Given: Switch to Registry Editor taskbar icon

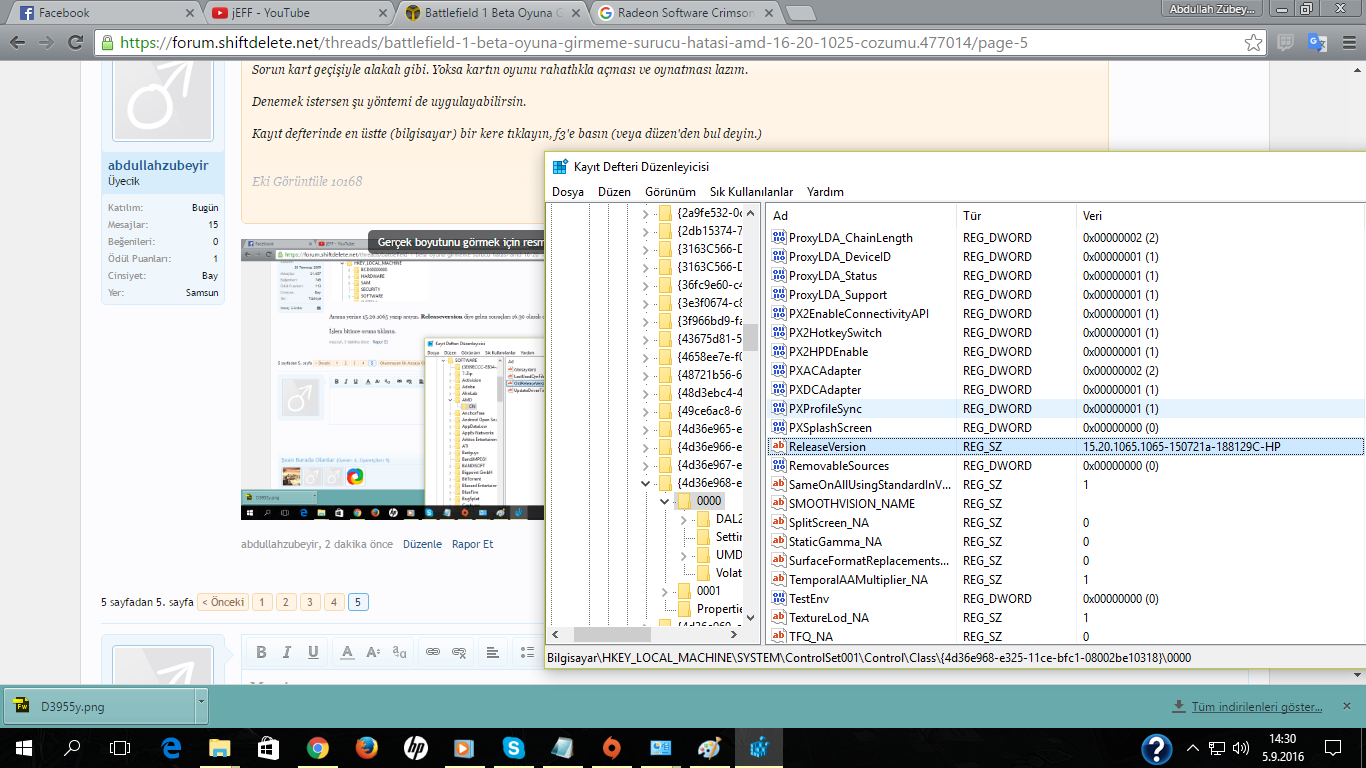Looking at the screenshot, I should point(758,747).
